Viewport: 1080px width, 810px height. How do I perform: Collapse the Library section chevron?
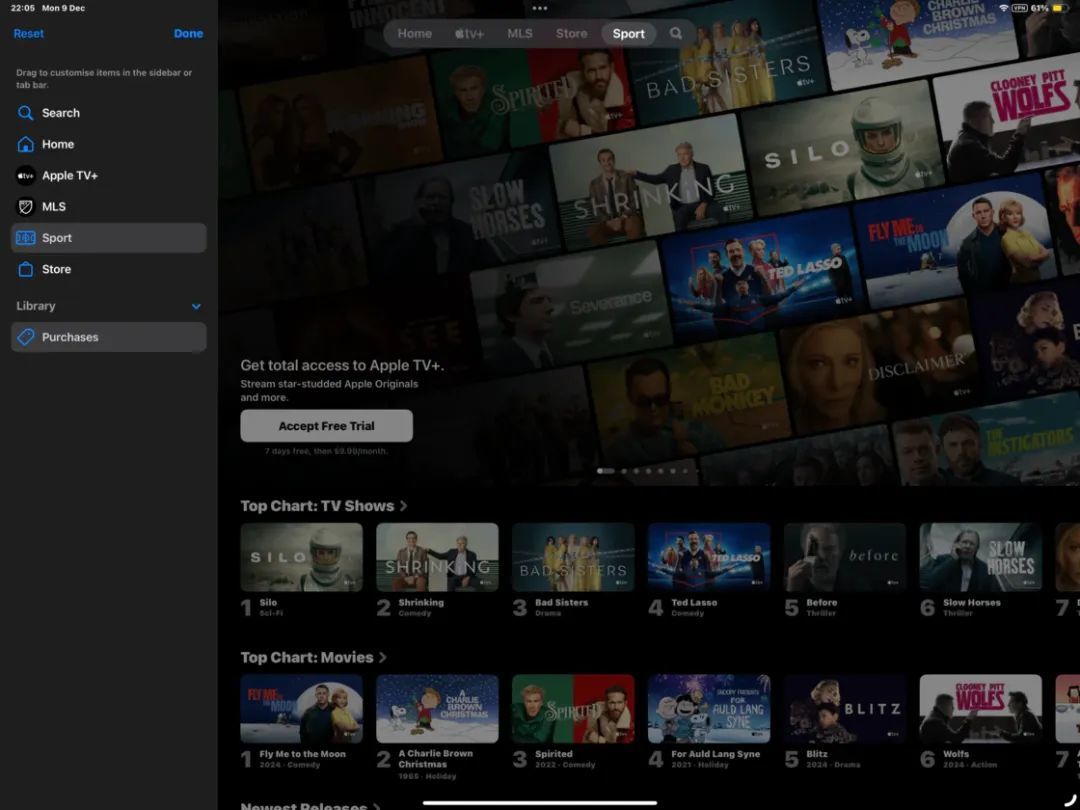pyautogui.click(x=196, y=307)
